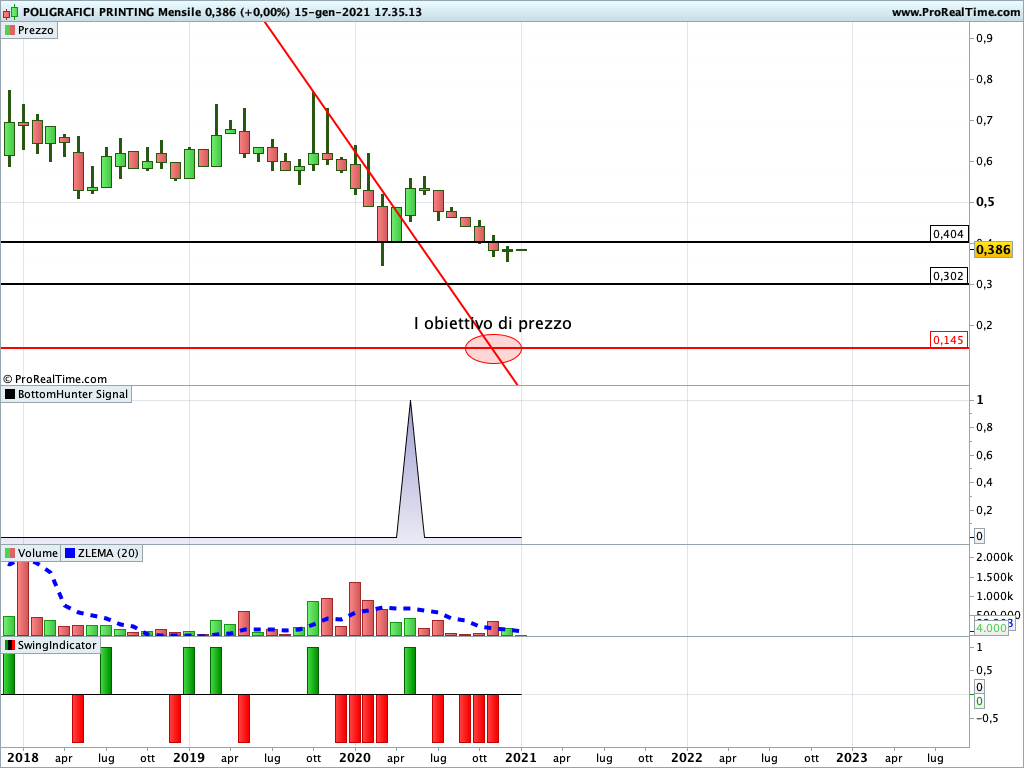This screenshot has width=1024, height=768.
Task: Click the 1.000k value on the volume axis
Action: (x=995, y=596)
